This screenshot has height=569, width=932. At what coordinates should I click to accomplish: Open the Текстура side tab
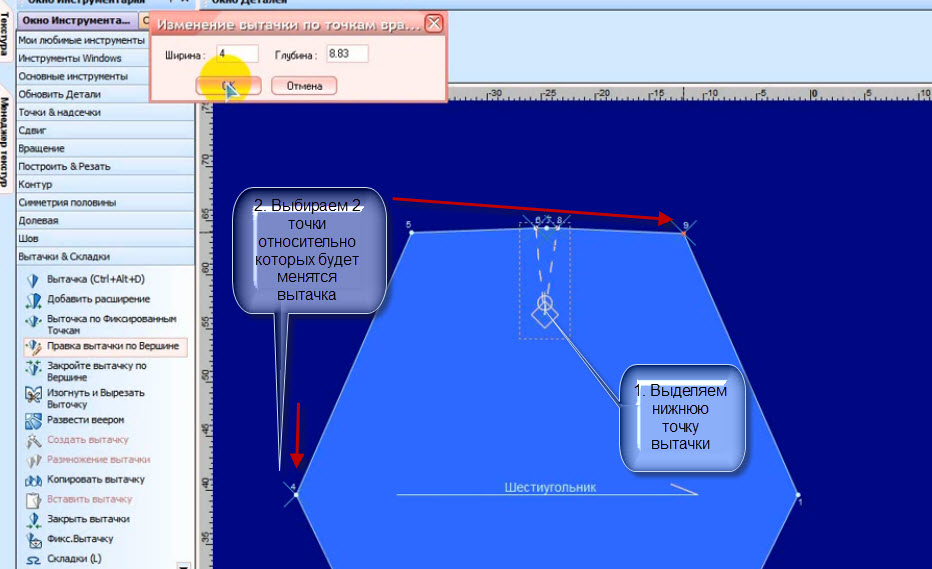click(x=4, y=33)
